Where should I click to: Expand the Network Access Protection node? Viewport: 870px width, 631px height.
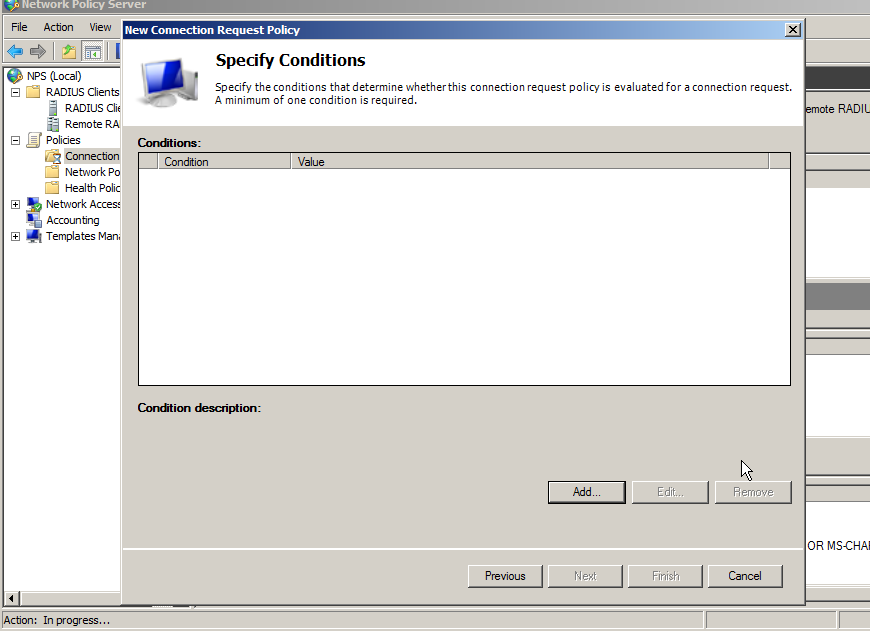(14, 203)
